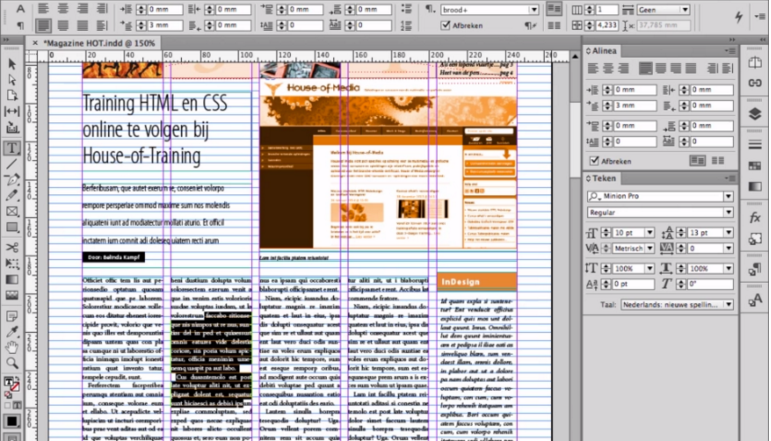The width and height of the screenshot is (771, 441).
Task: Select the Eyedropper tool
Action: click(12, 332)
